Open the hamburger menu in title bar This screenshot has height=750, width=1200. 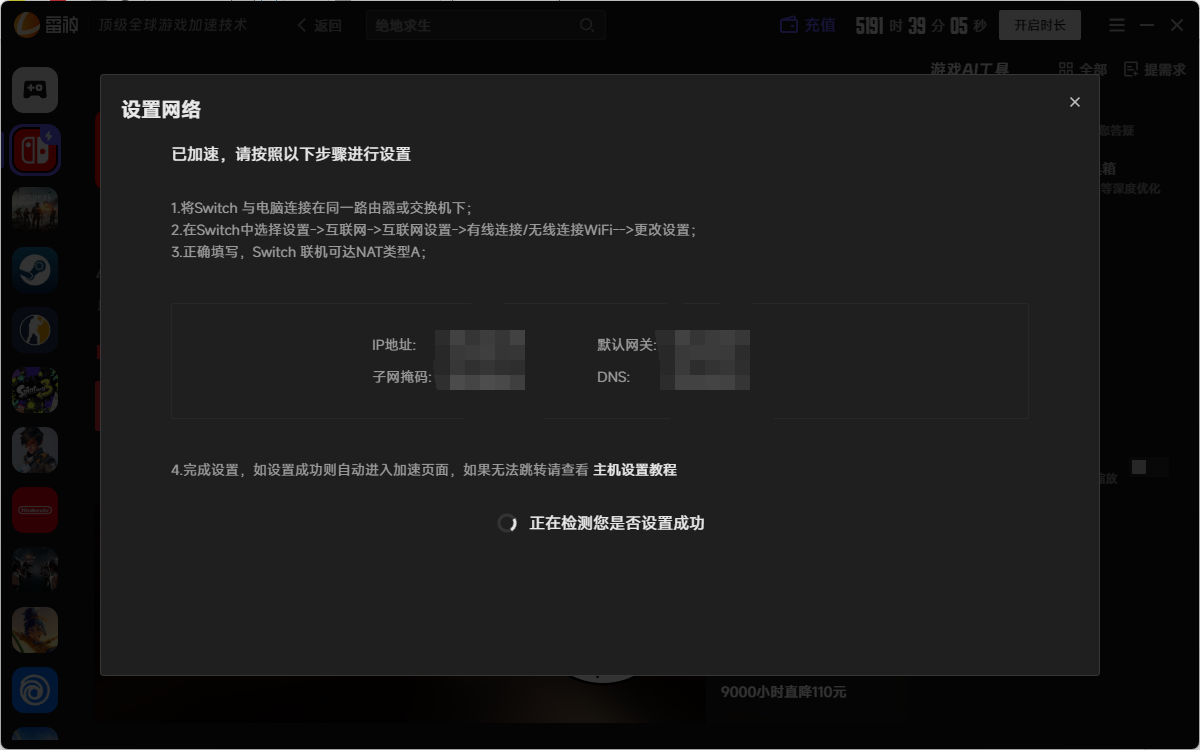pyautogui.click(x=1117, y=25)
